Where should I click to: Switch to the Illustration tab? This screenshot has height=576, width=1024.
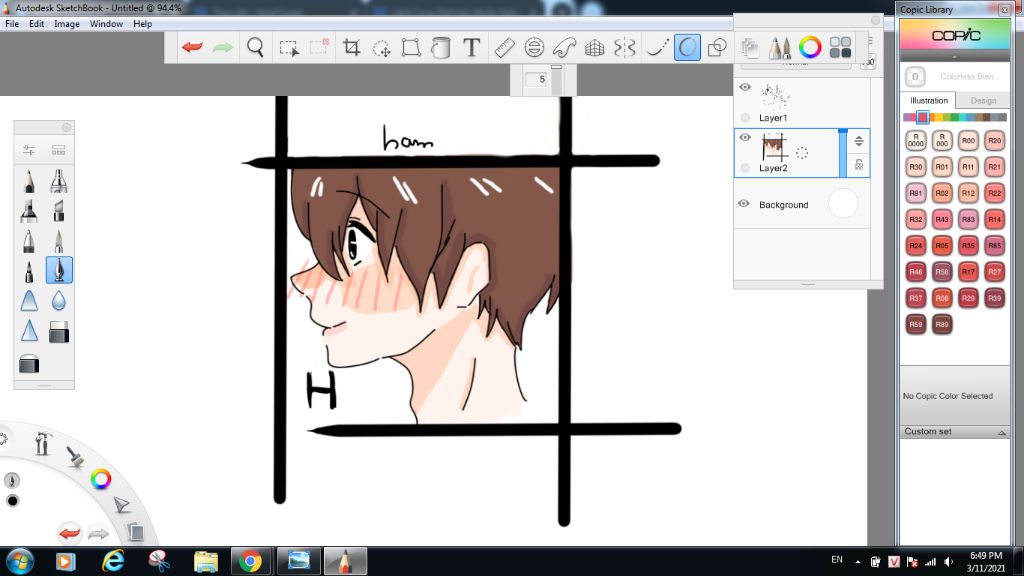point(929,101)
